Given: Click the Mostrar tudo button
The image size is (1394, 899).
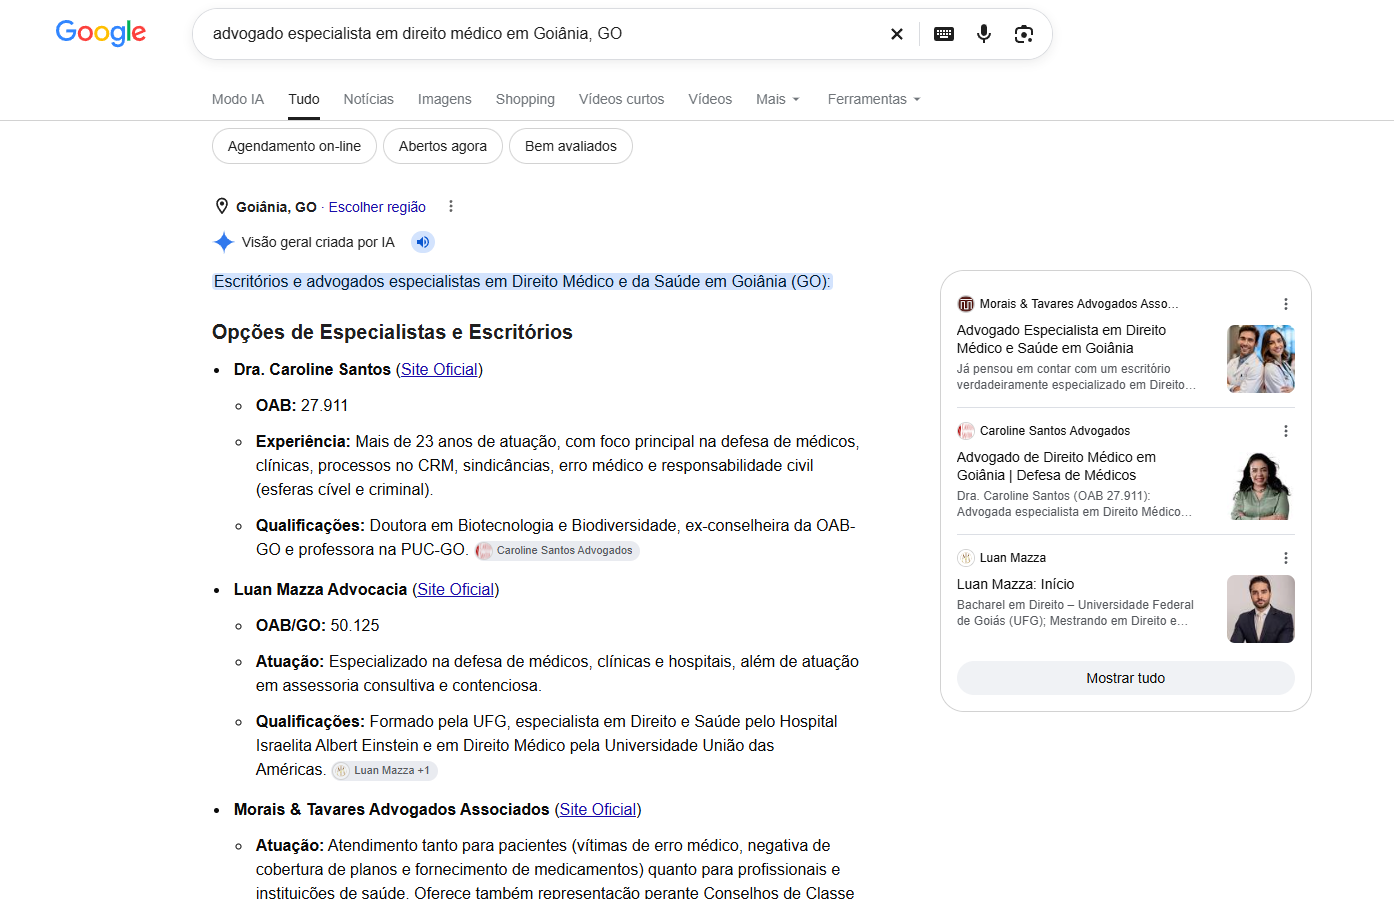Looking at the screenshot, I should pyautogui.click(x=1126, y=678).
